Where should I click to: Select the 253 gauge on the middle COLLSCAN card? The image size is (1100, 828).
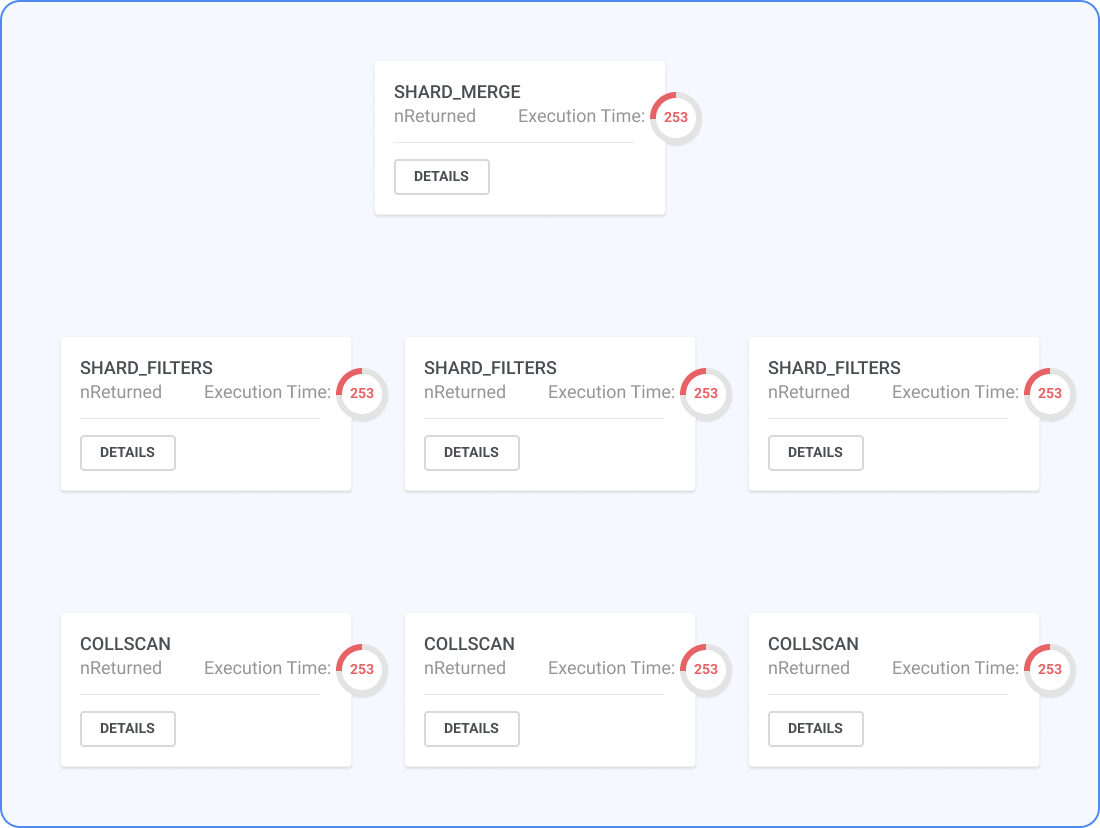pyautogui.click(x=706, y=669)
